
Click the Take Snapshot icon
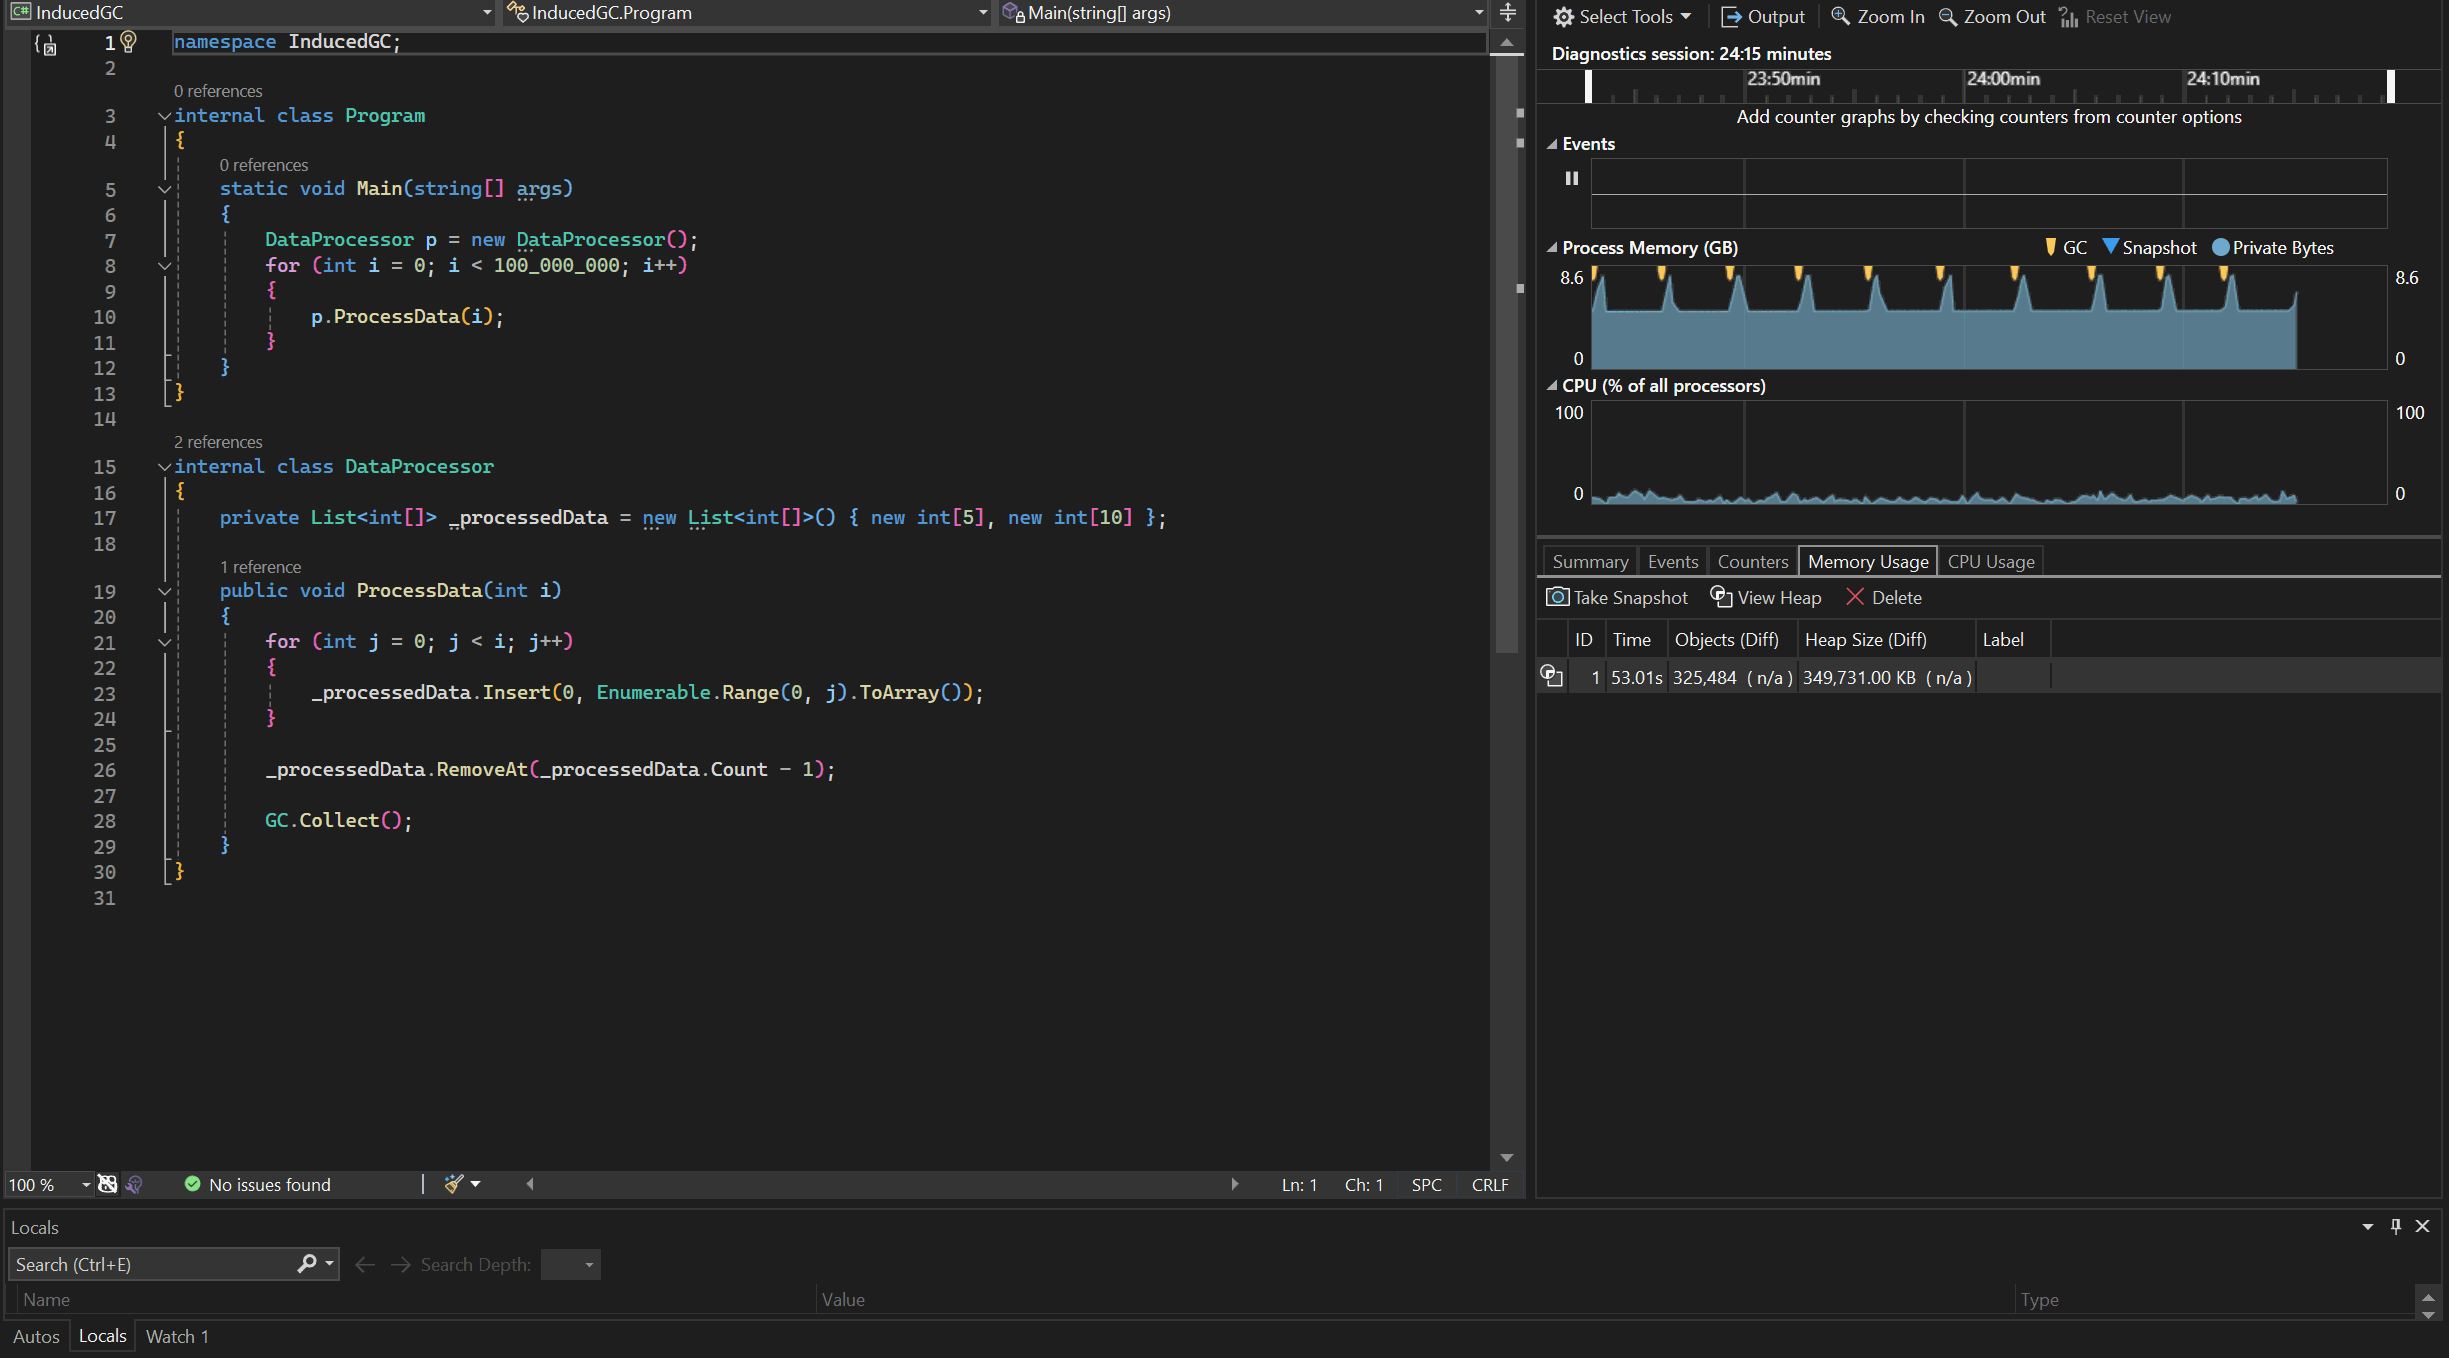tap(1553, 597)
